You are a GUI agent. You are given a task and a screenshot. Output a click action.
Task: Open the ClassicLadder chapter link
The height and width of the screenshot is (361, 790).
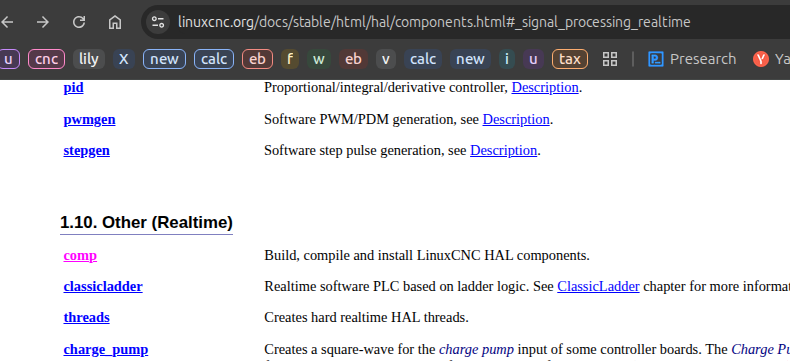point(598,286)
